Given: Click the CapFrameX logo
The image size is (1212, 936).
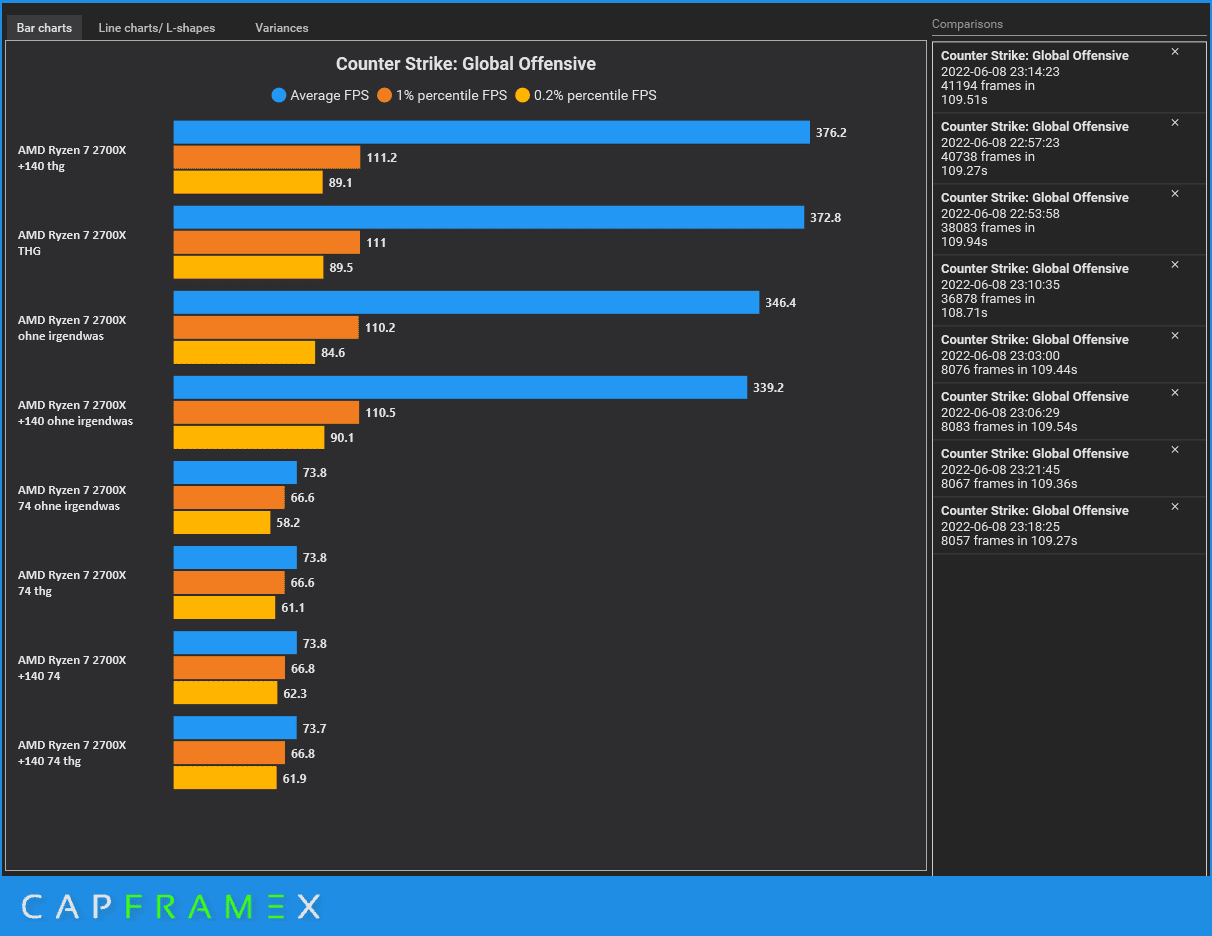Looking at the screenshot, I should pyautogui.click(x=171, y=907).
